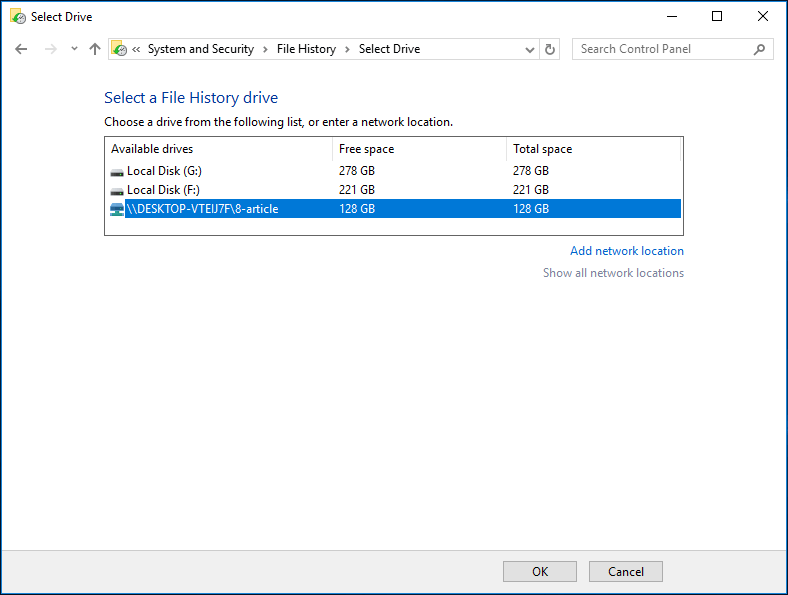Navigate to File History breadcrumb

pos(306,49)
